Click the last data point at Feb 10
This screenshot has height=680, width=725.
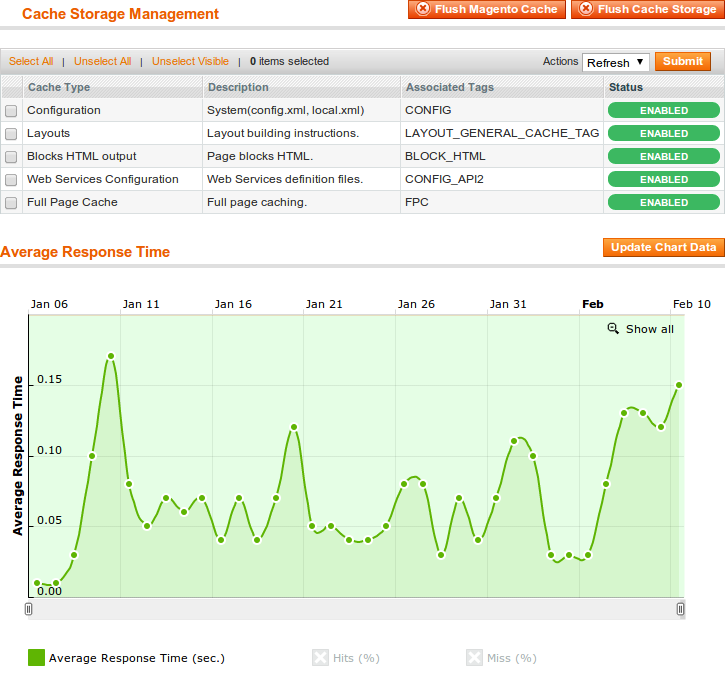679,385
